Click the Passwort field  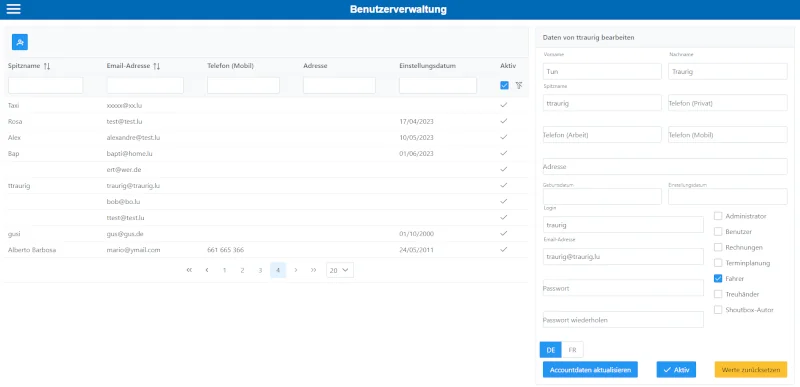623,288
